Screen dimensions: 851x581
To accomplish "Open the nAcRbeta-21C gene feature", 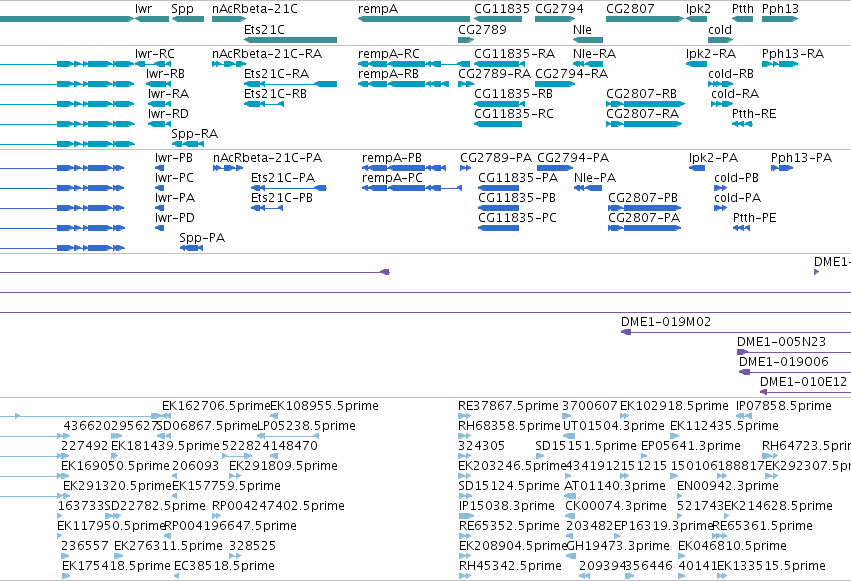I will (x=229, y=19).
